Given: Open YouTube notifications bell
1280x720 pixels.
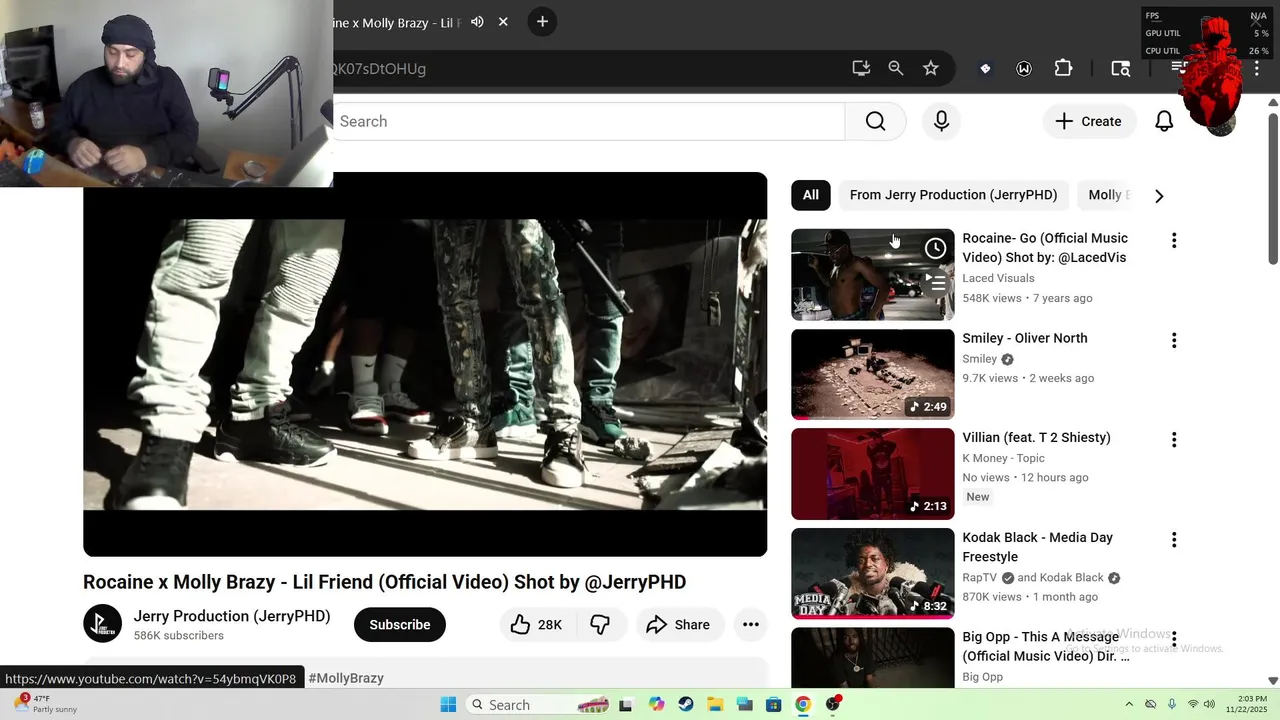Looking at the screenshot, I should click(x=1164, y=121).
